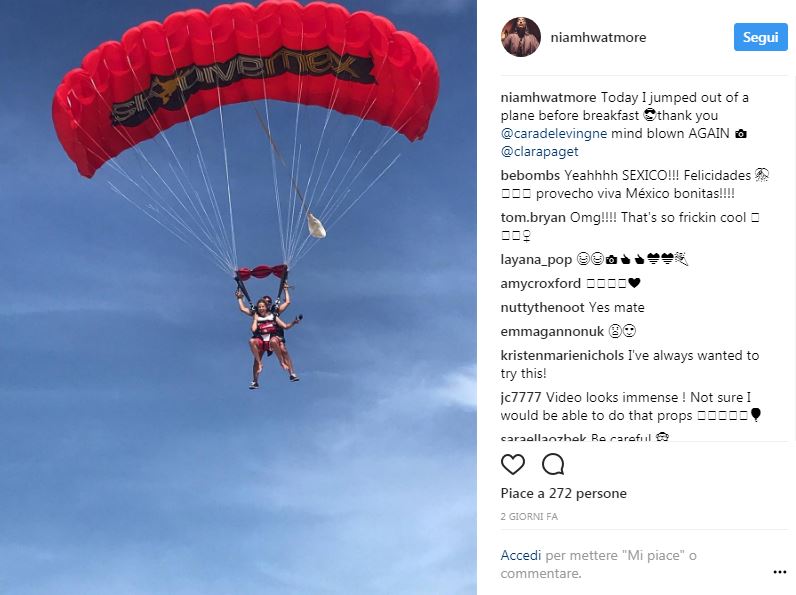View commenter jc7777 profile
796x595 pixels.
(x=521, y=398)
